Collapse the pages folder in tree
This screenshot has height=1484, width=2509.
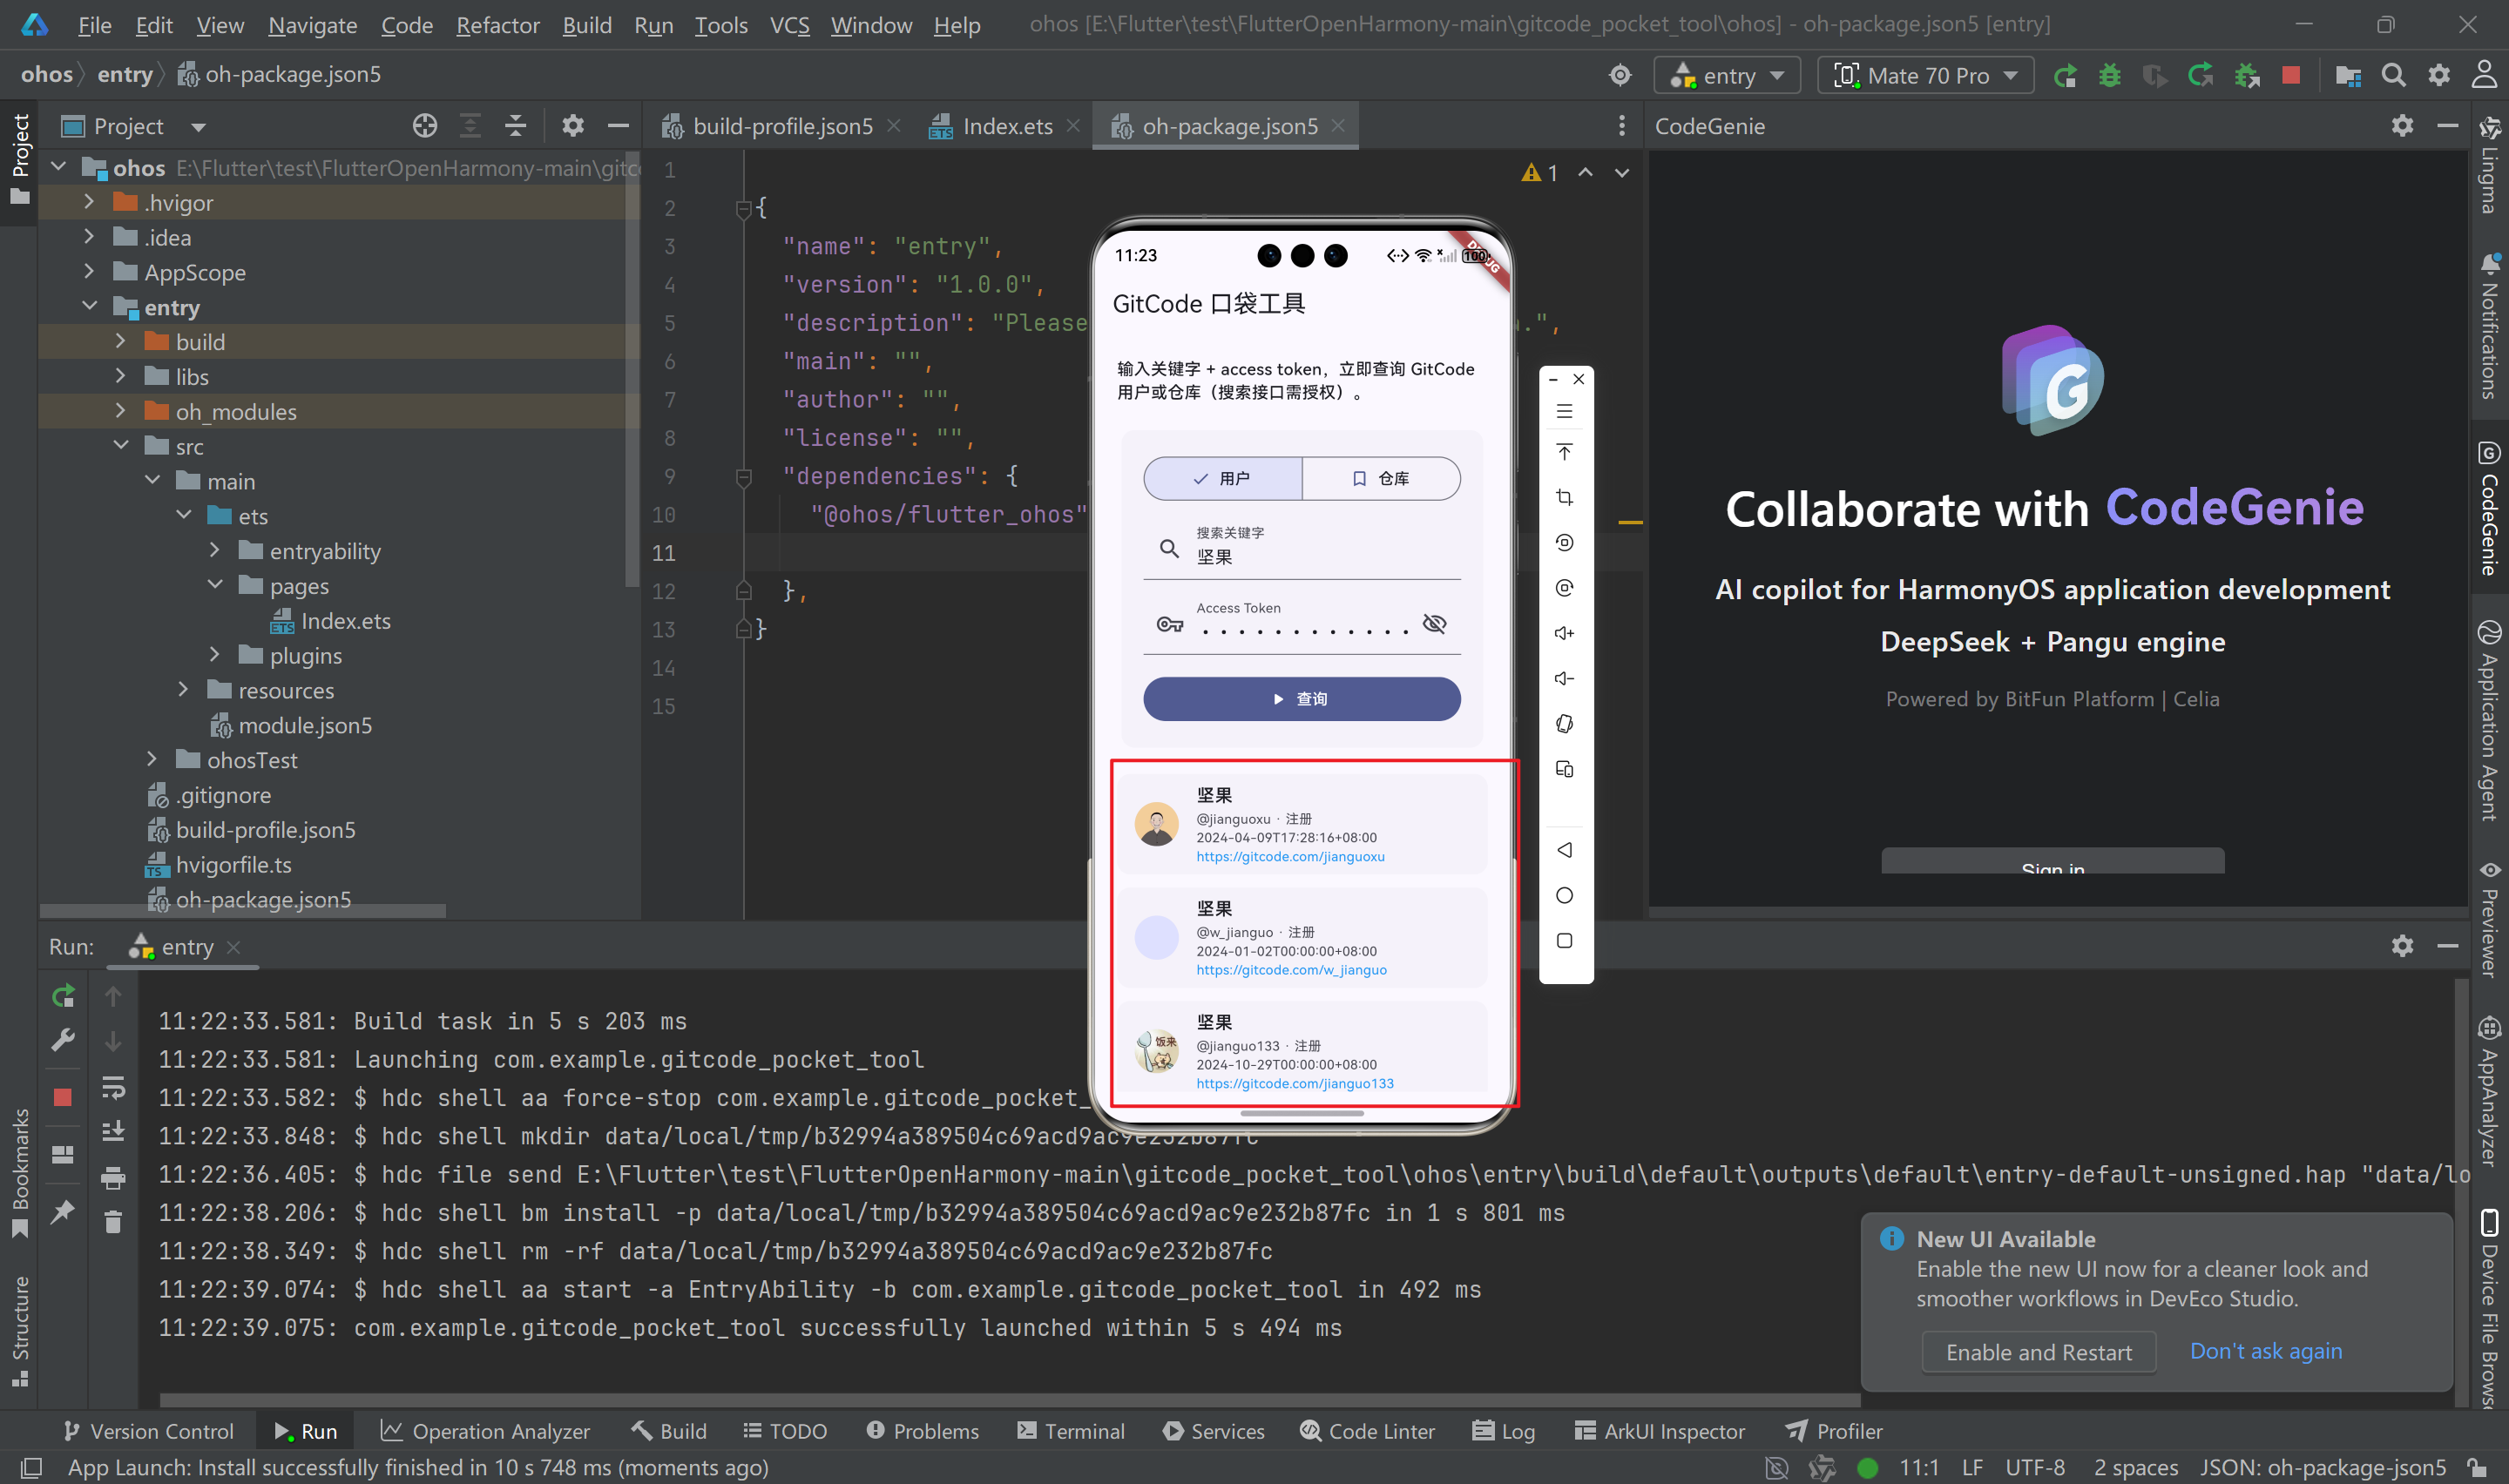[x=215, y=585]
